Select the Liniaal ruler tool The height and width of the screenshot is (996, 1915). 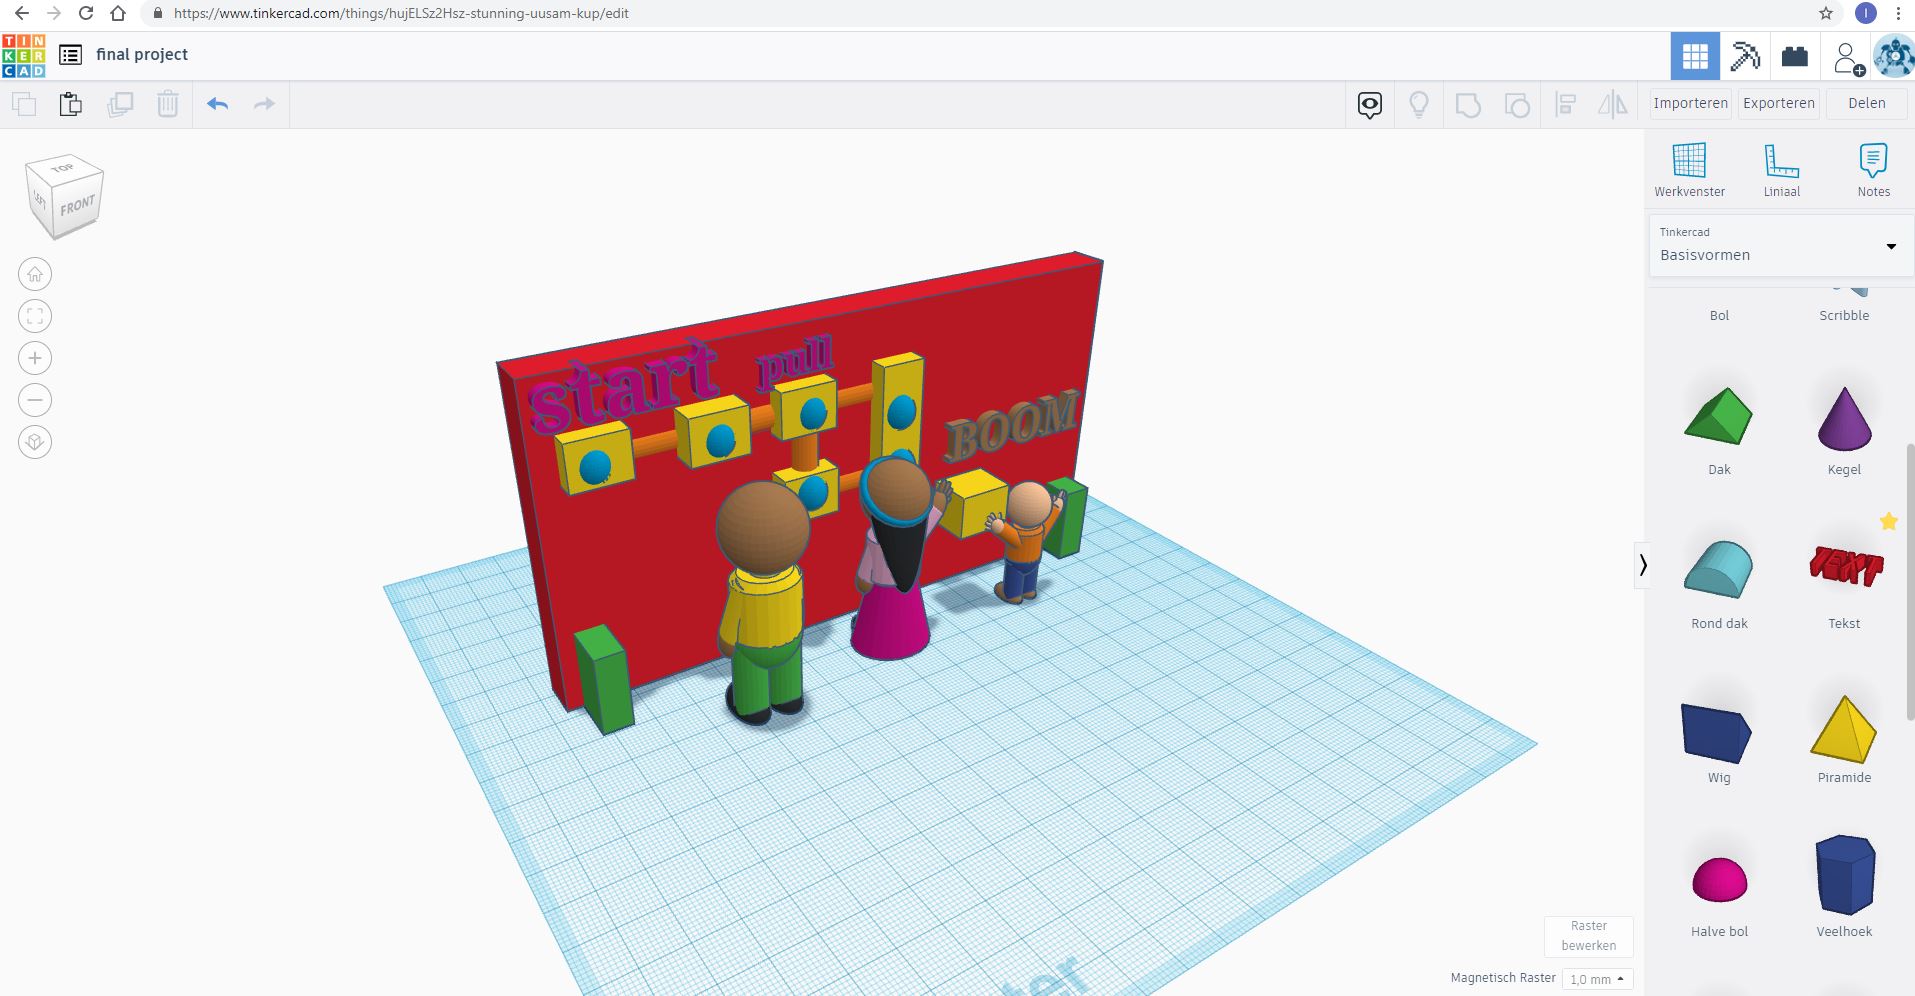click(1781, 170)
